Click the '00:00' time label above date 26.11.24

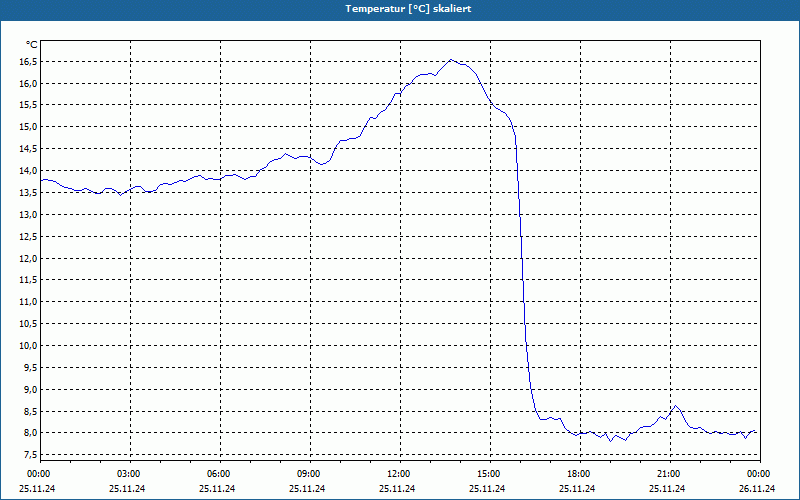760,474
